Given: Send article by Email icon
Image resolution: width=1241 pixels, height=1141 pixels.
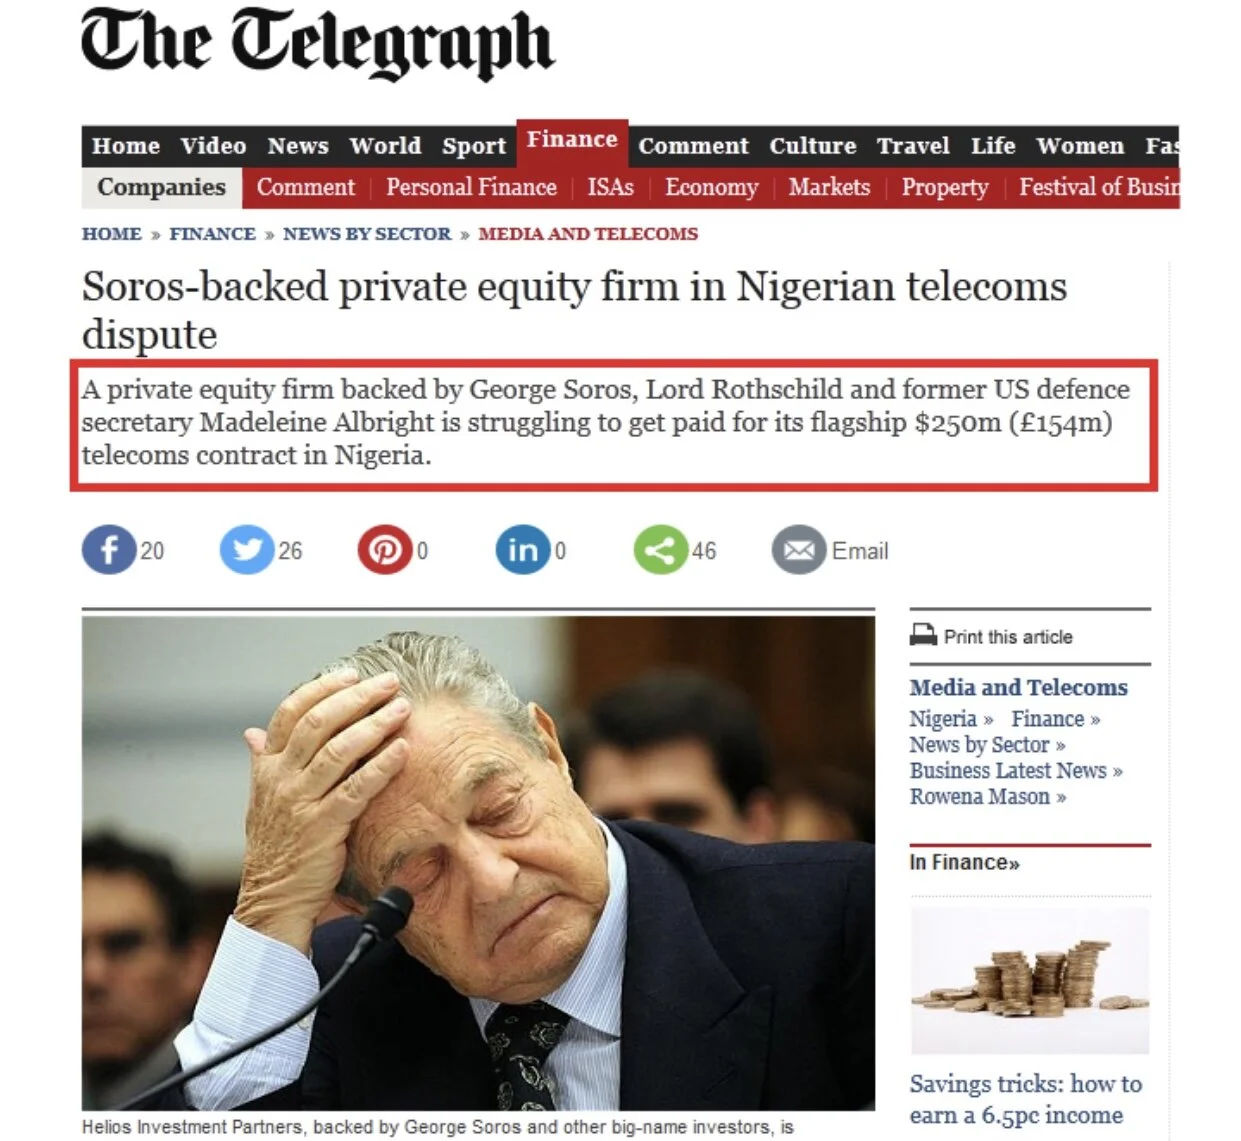Looking at the screenshot, I should (798, 550).
